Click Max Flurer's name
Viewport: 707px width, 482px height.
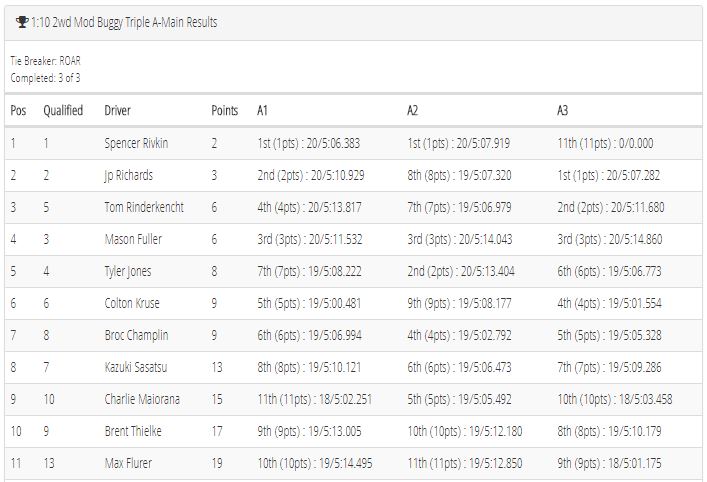click(x=128, y=464)
